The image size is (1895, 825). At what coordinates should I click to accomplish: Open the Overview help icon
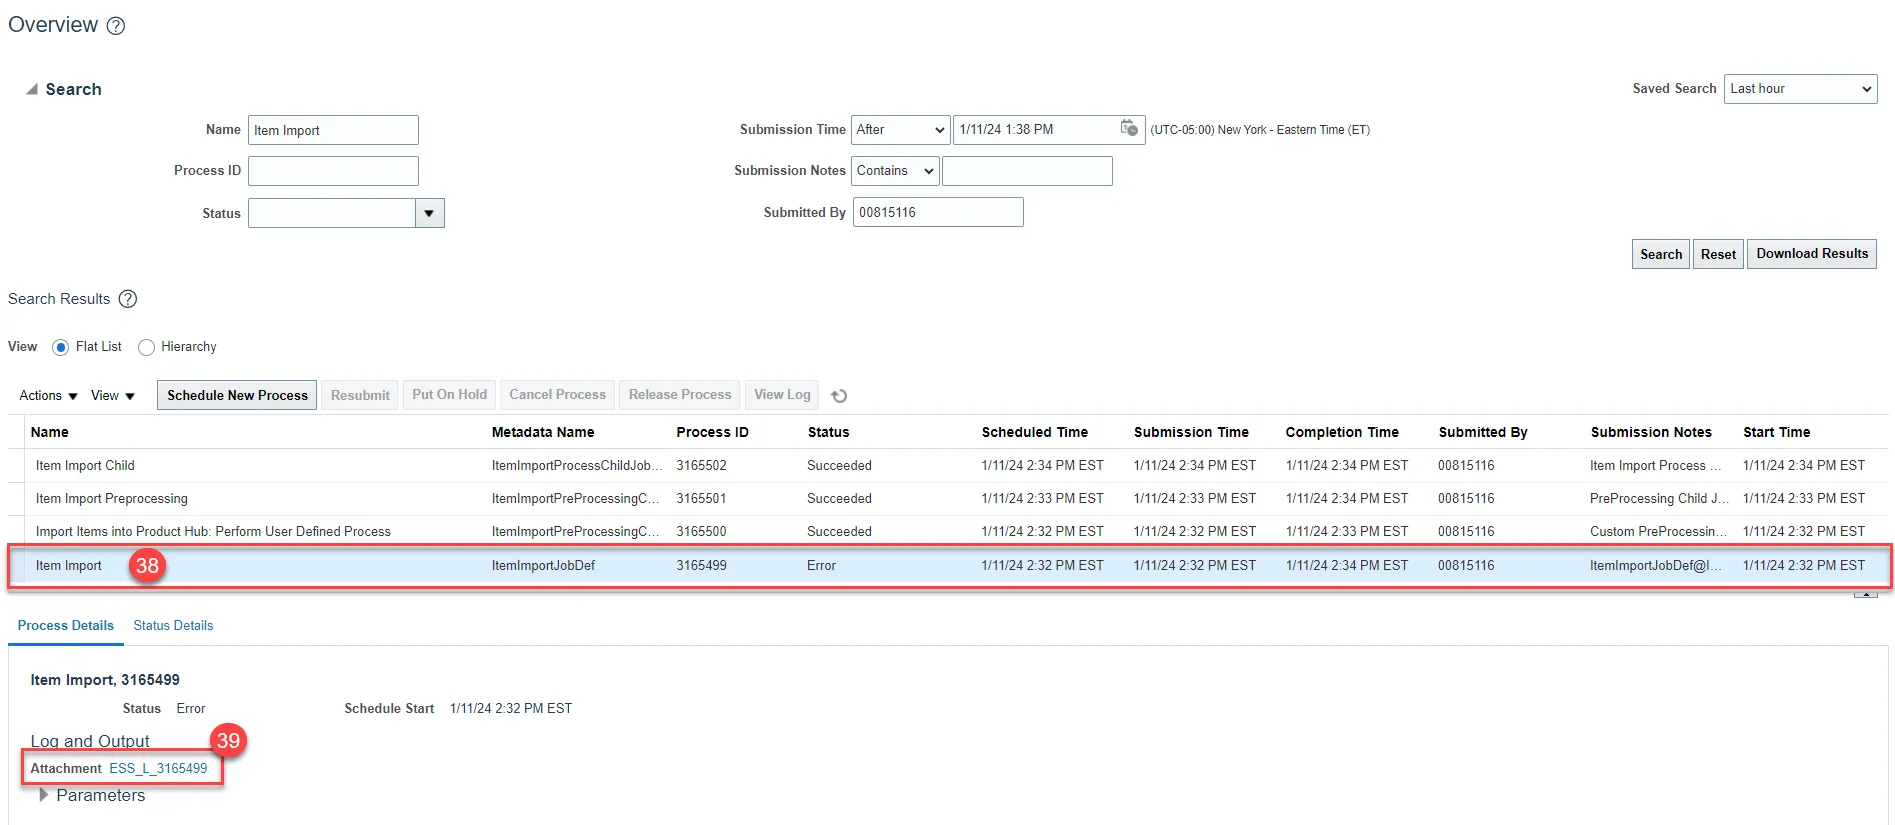116,26
